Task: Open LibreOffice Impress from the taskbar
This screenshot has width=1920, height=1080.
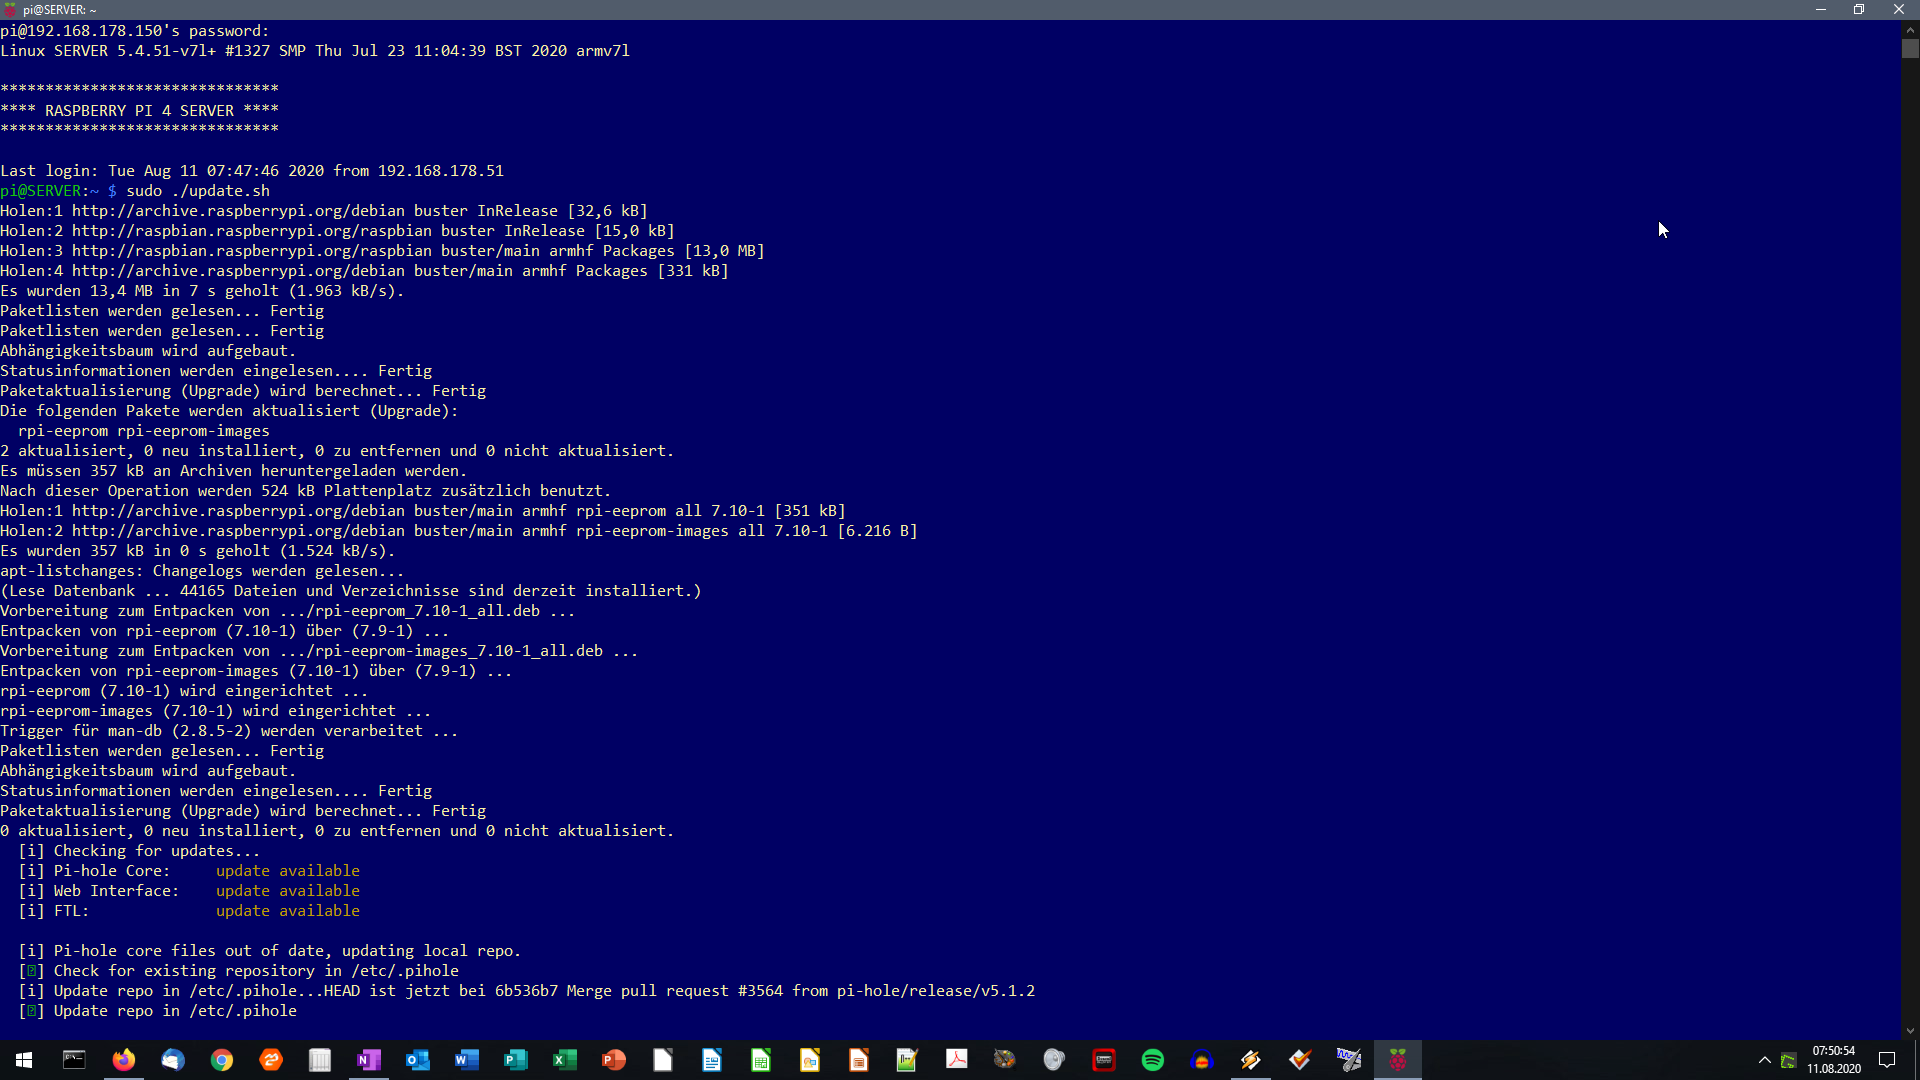Action: pyautogui.click(x=858, y=1060)
